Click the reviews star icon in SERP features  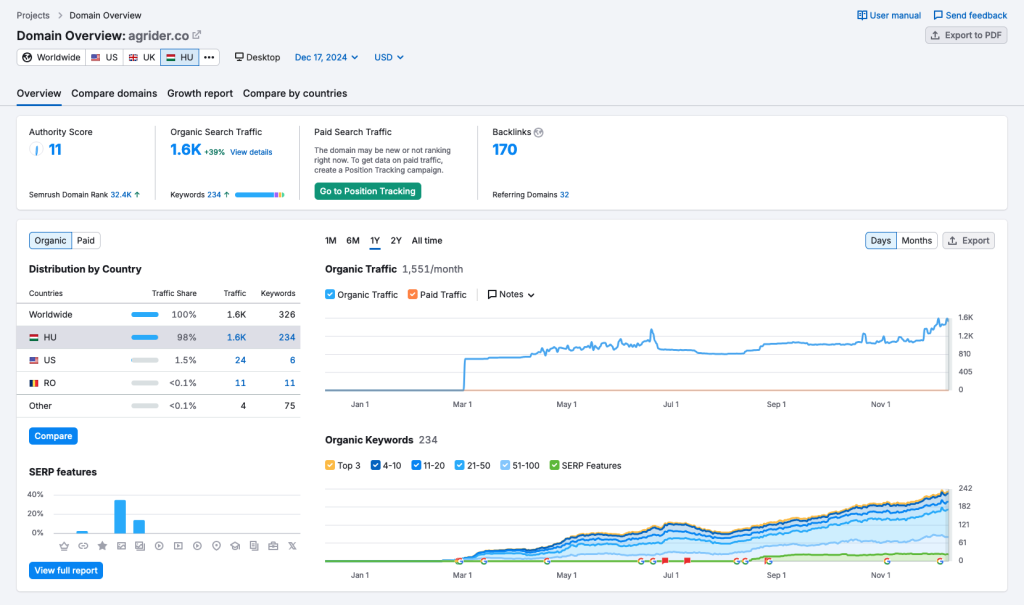point(102,546)
